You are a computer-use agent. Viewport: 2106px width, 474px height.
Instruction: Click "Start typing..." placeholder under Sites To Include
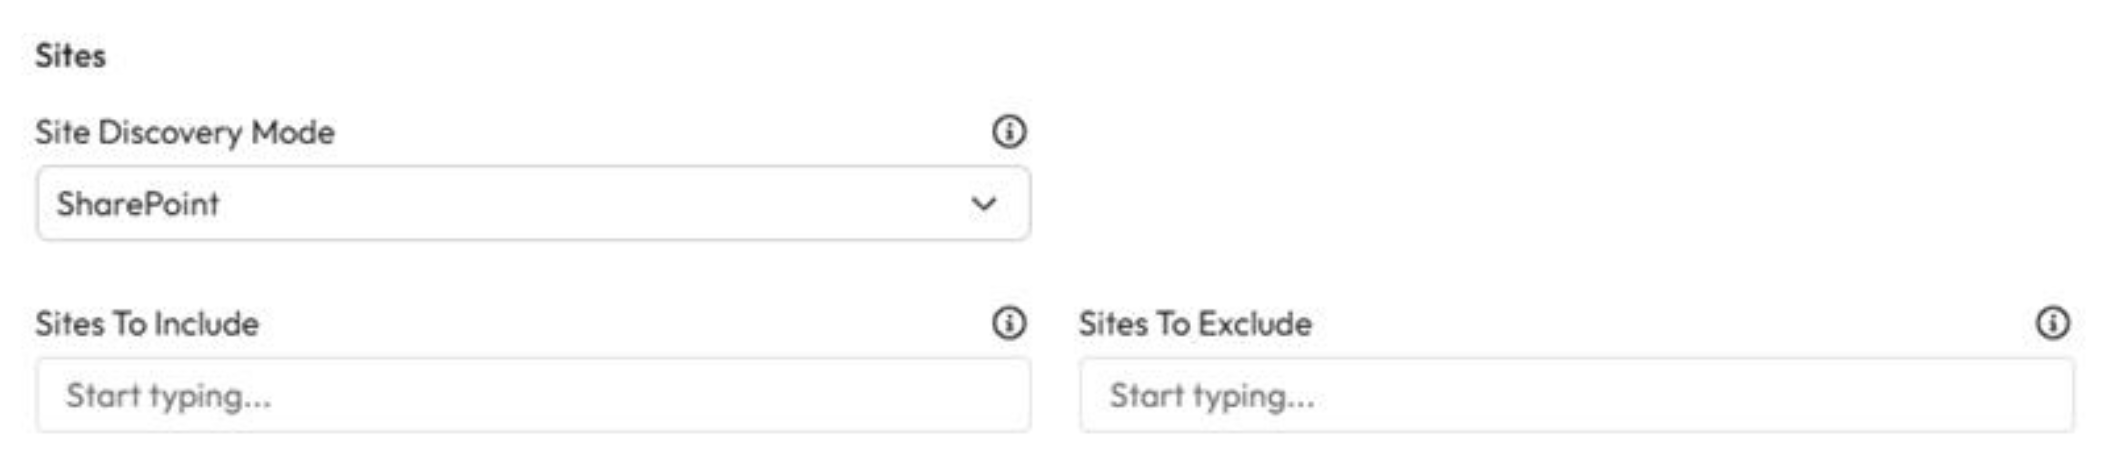[168, 396]
